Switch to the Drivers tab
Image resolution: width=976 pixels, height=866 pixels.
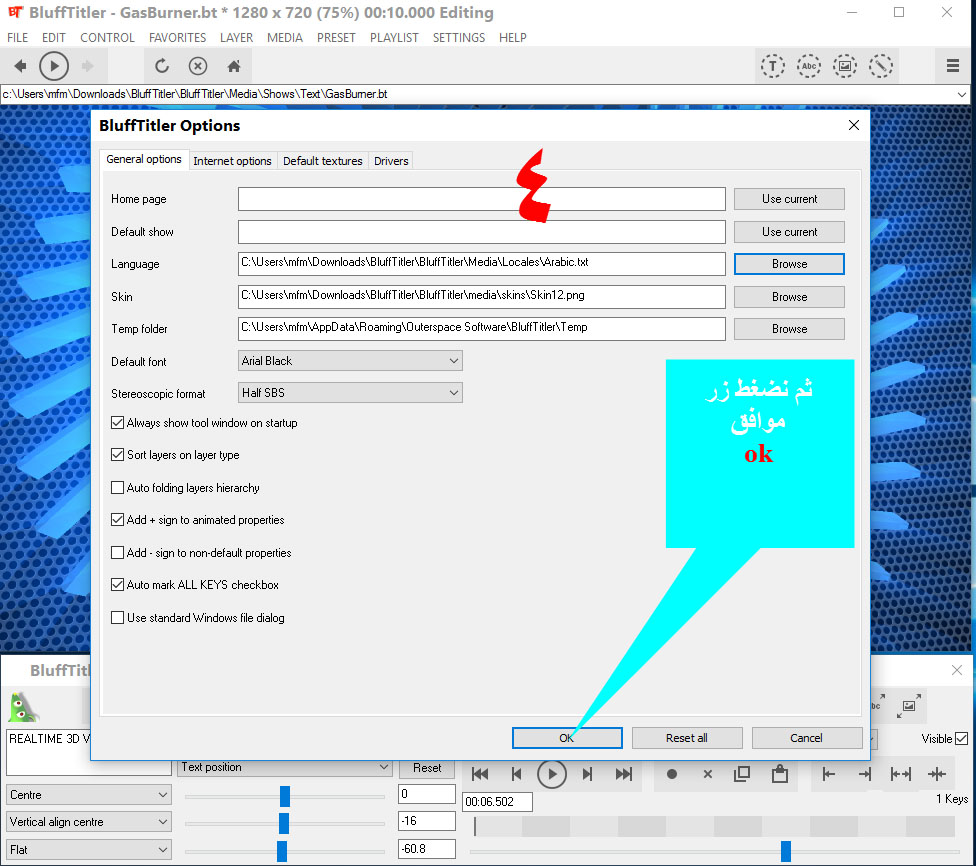[x=391, y=161]
